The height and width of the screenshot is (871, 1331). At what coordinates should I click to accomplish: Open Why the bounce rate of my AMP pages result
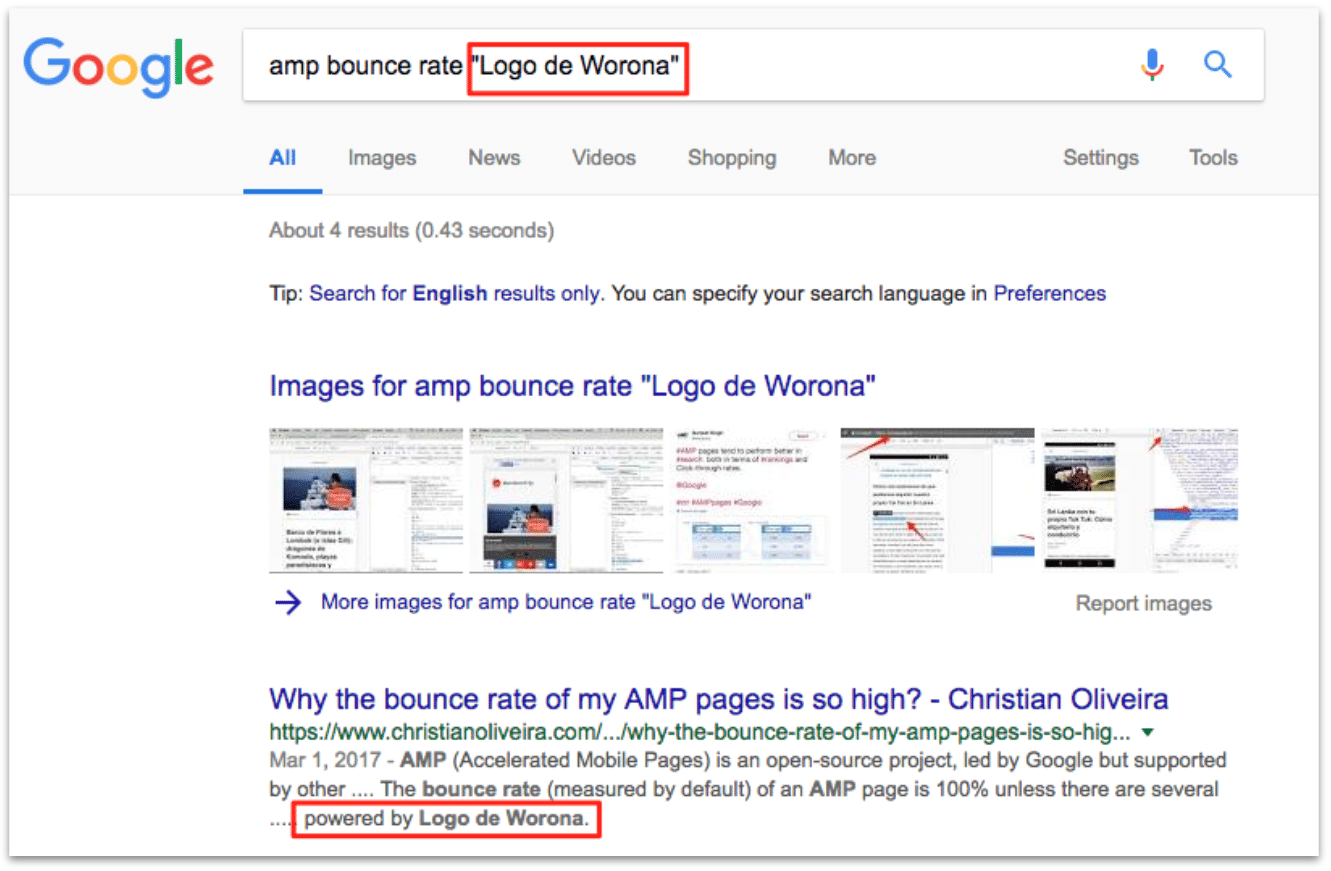[719, 698]
